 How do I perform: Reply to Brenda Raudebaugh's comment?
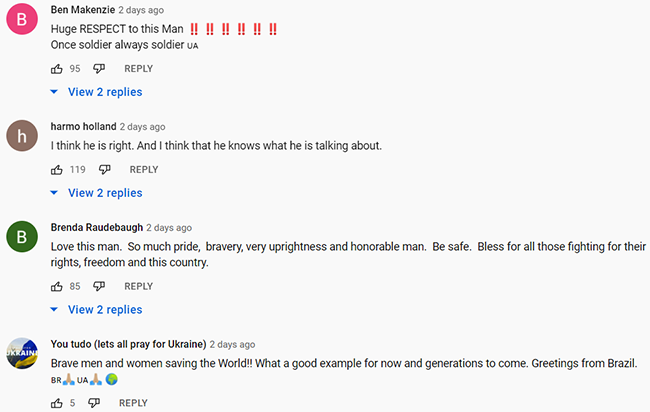tap(138, 286)
